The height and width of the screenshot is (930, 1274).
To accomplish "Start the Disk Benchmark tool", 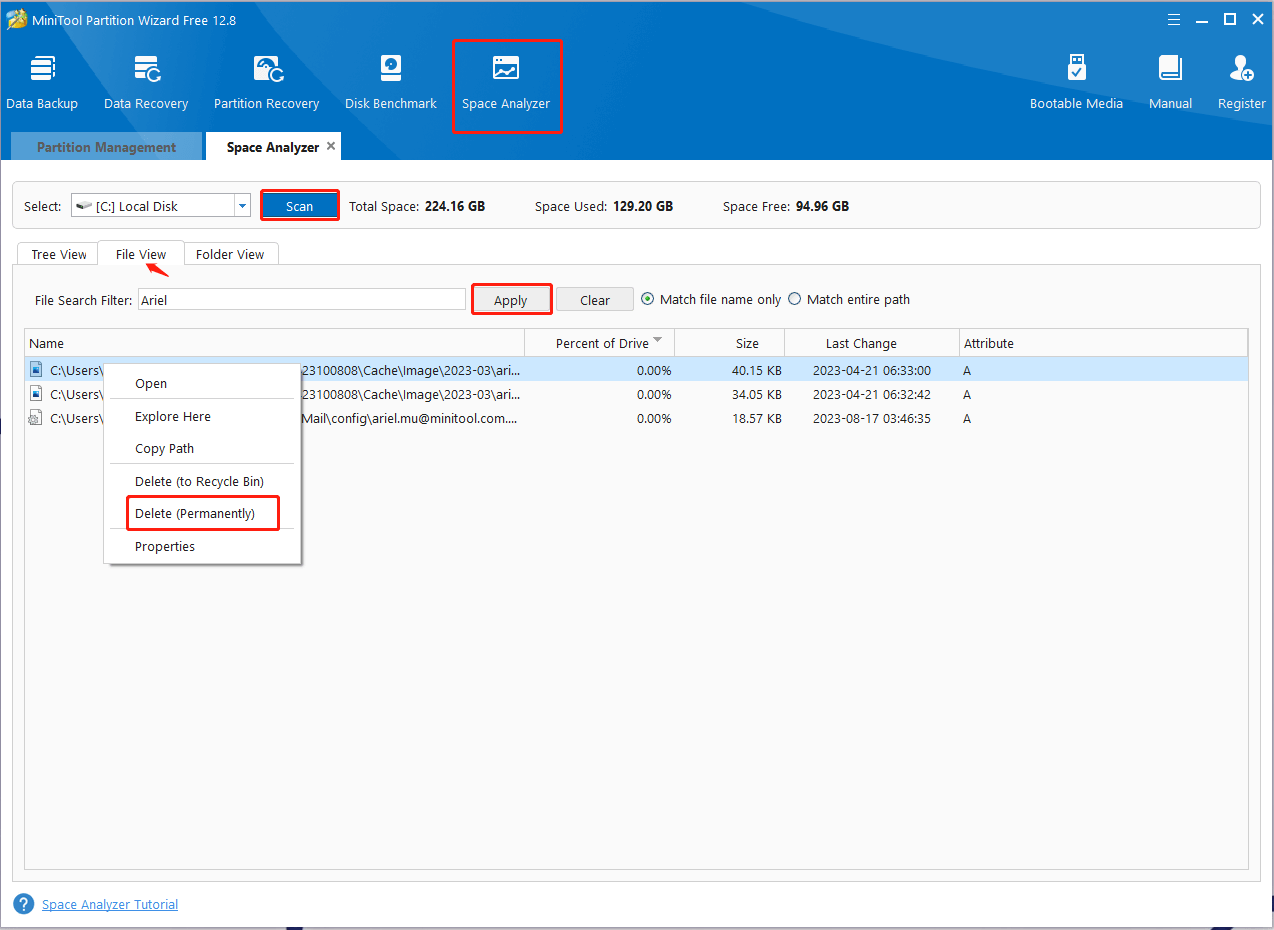I will pos(391,82).
